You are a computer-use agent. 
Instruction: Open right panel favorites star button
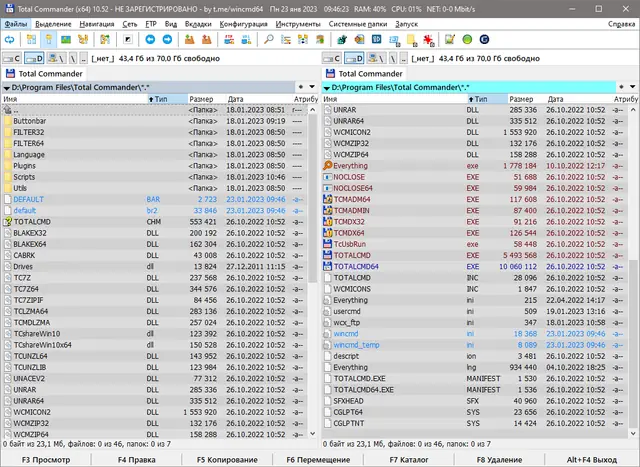click(621, 87)
